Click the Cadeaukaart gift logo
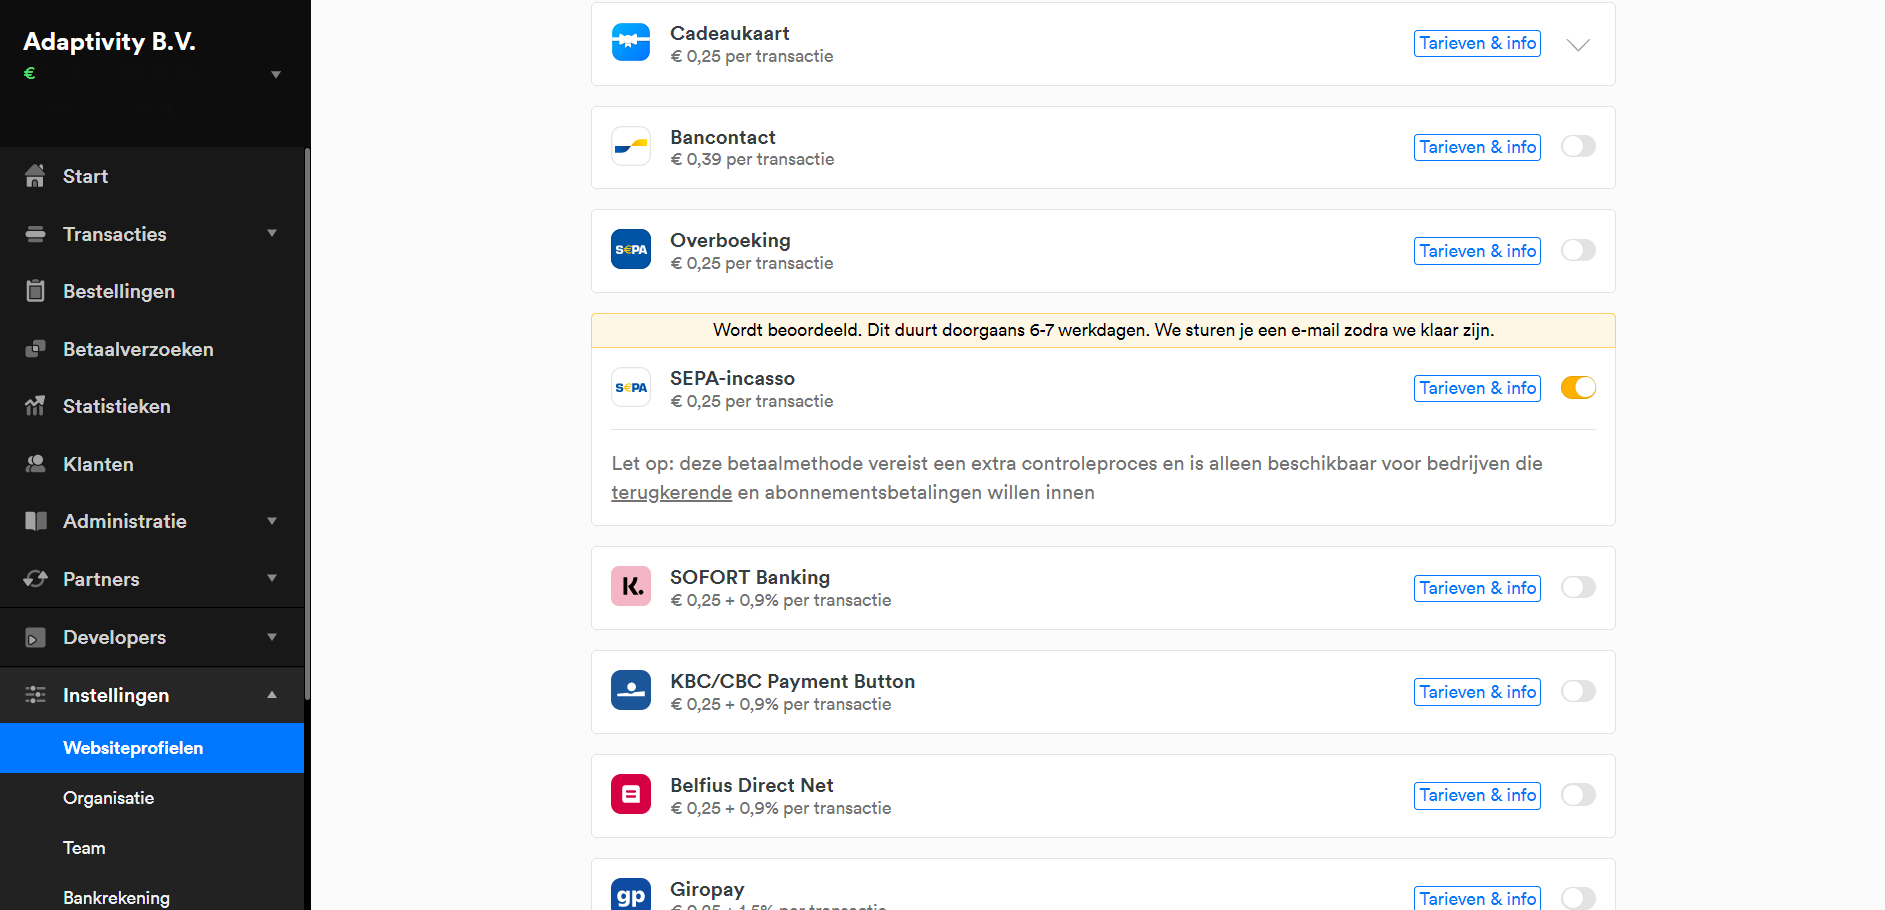The height and width of the screenshot is (910, 1885). (x=631, y=42)
